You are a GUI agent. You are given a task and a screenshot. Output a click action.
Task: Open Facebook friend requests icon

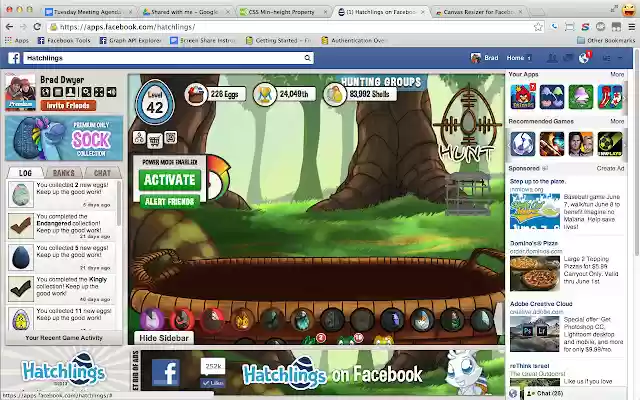(552, 58)
